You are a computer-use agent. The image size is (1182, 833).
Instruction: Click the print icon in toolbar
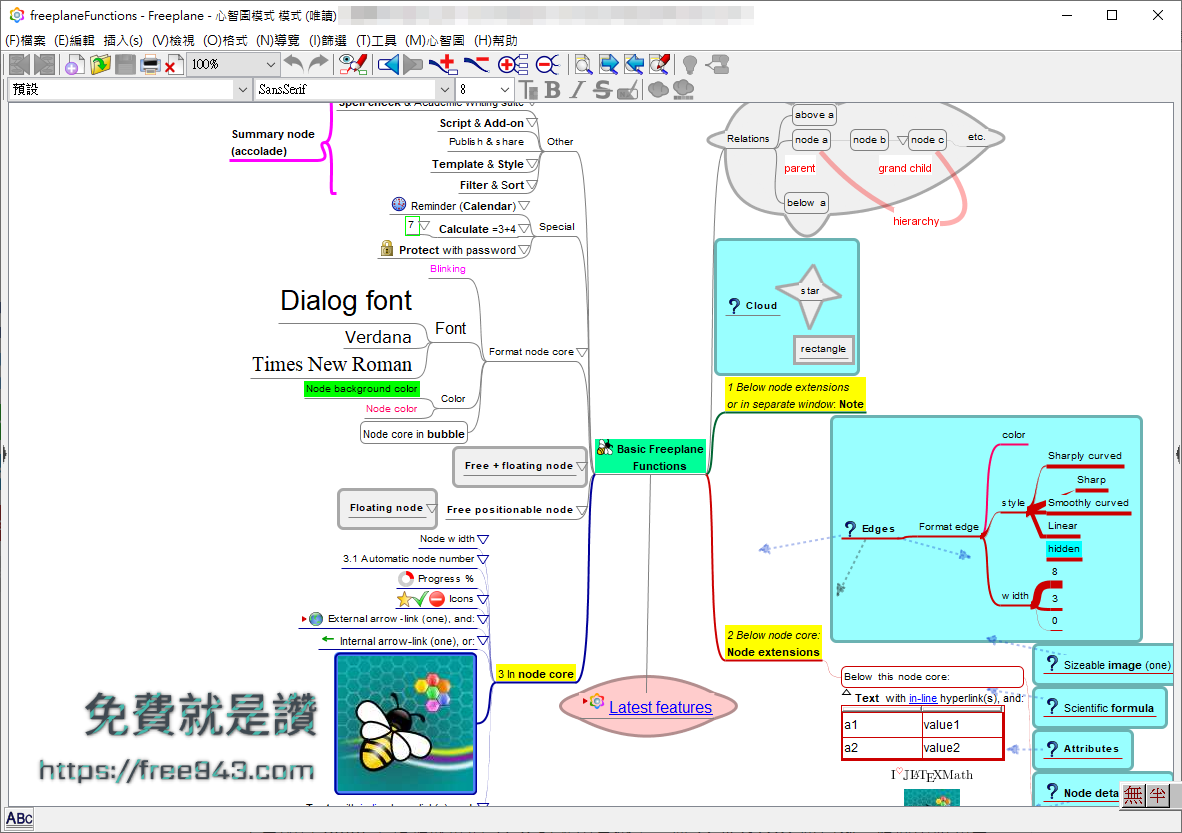(150, 65)
